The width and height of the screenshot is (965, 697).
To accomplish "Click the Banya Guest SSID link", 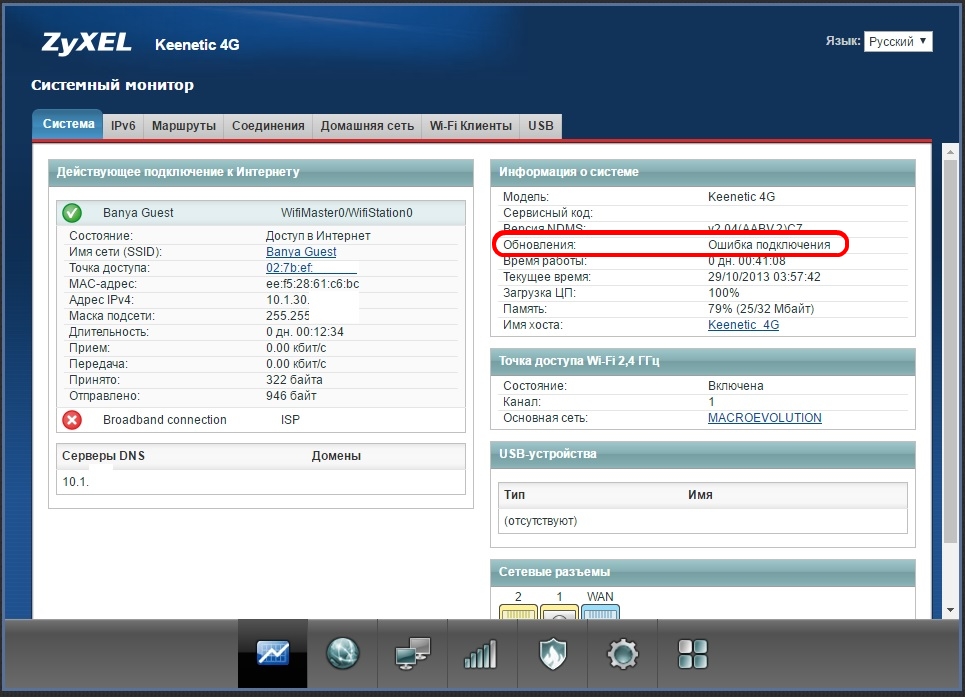I will (301, 252).
